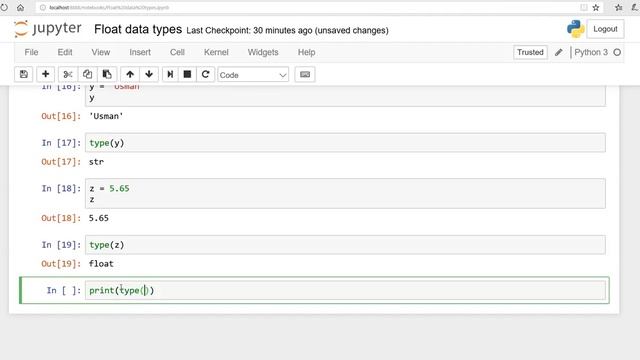The image size is (640, 360).
Task: Paste cells below icon
Action: (x=107, y=75)
